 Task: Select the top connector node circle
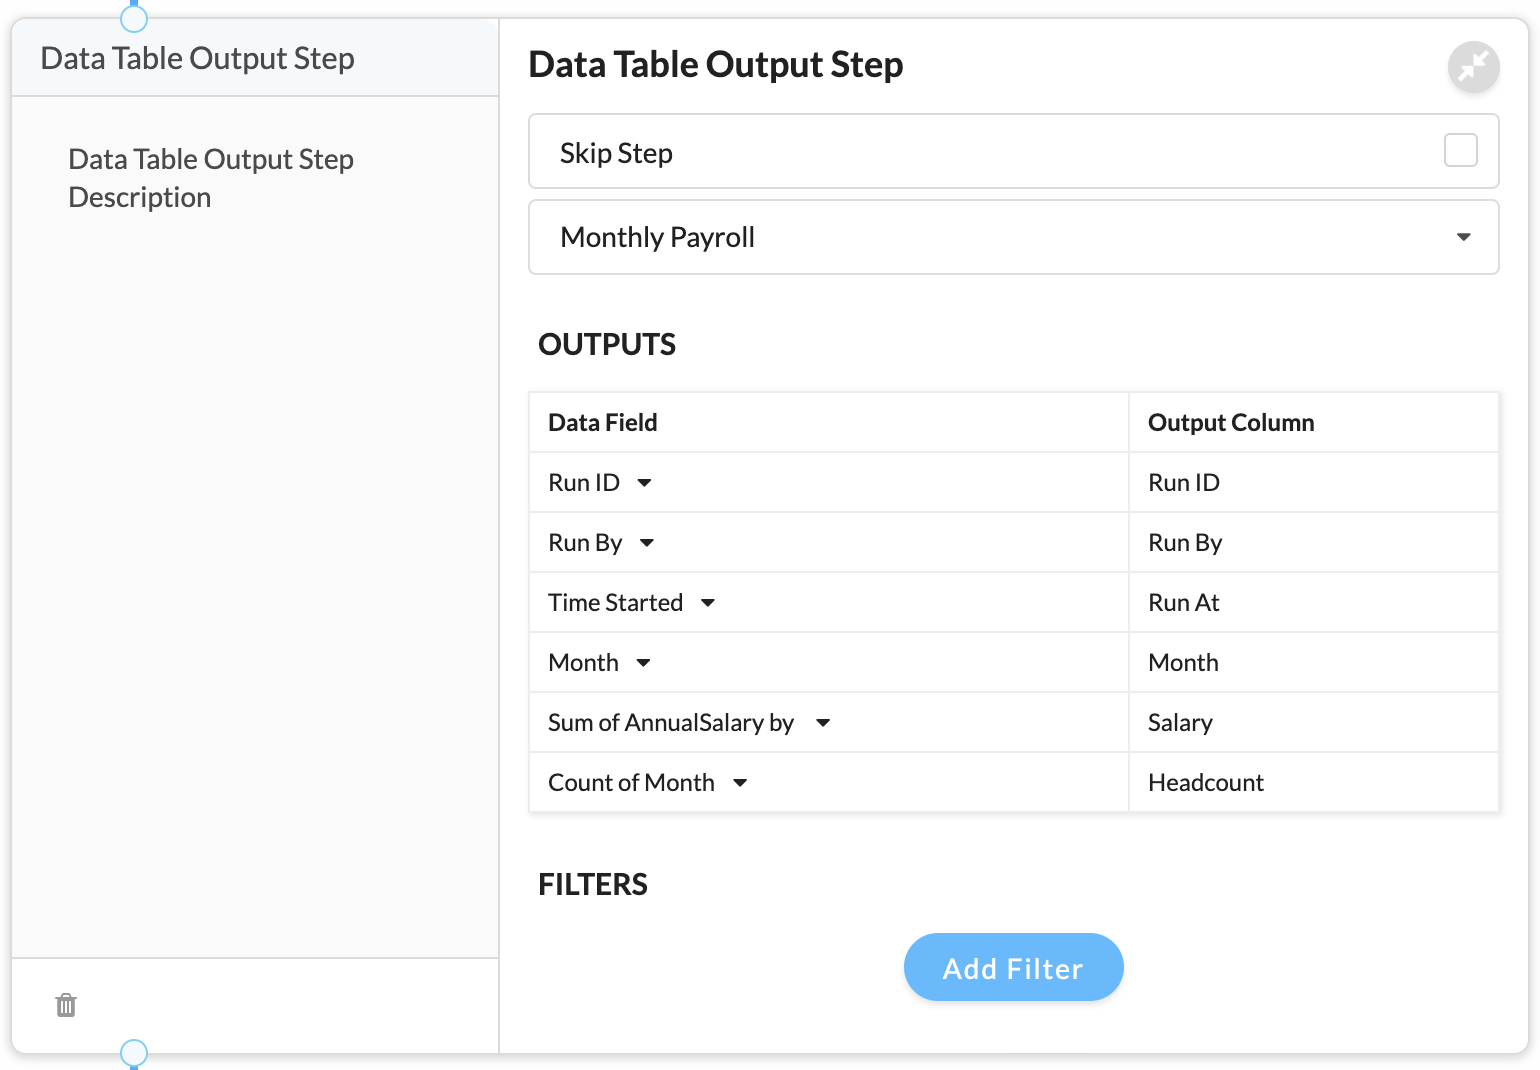[134, 18]
